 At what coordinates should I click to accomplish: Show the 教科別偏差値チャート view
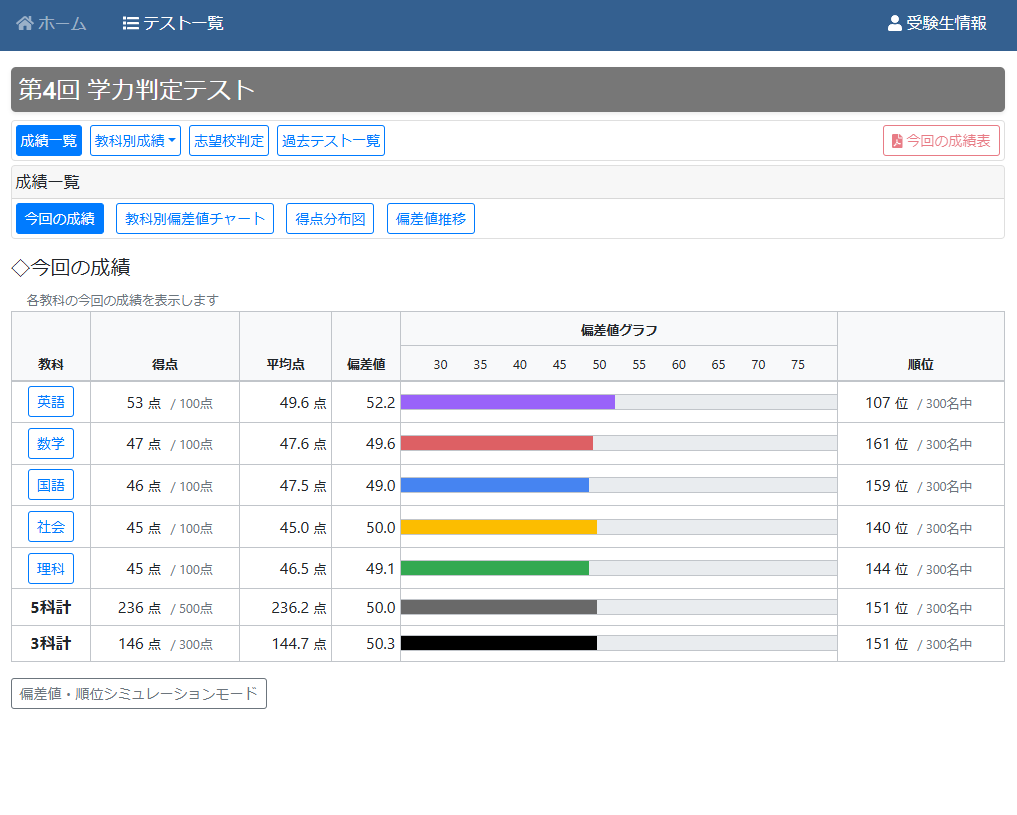click(195, 219)
